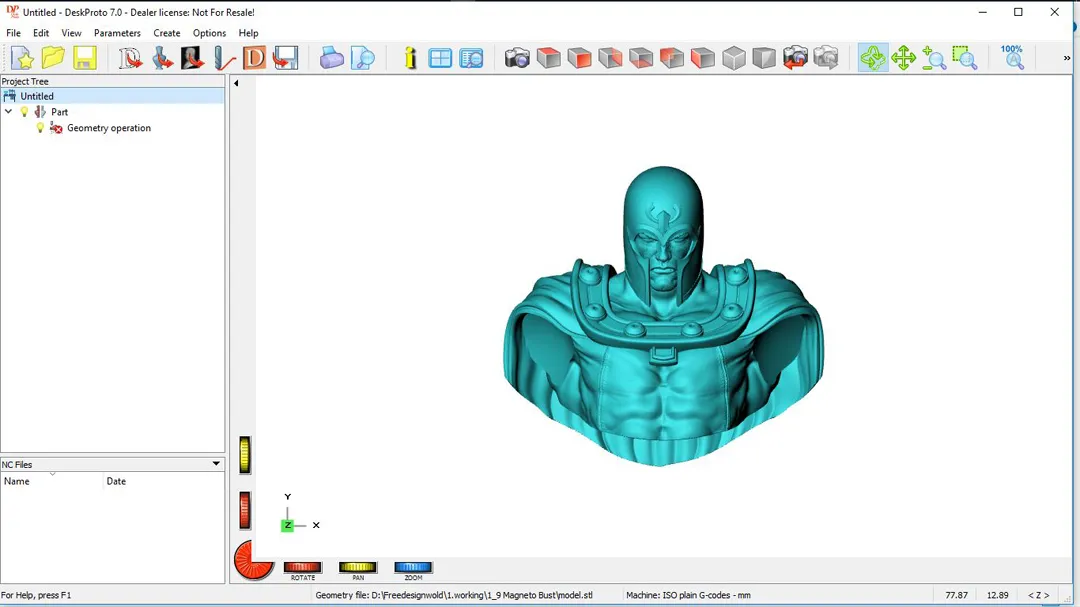The width and height of the screenshot is (1080, 607).
Task: Toggle the Part visibility light bulb
Action: click(x=24, y=112)
